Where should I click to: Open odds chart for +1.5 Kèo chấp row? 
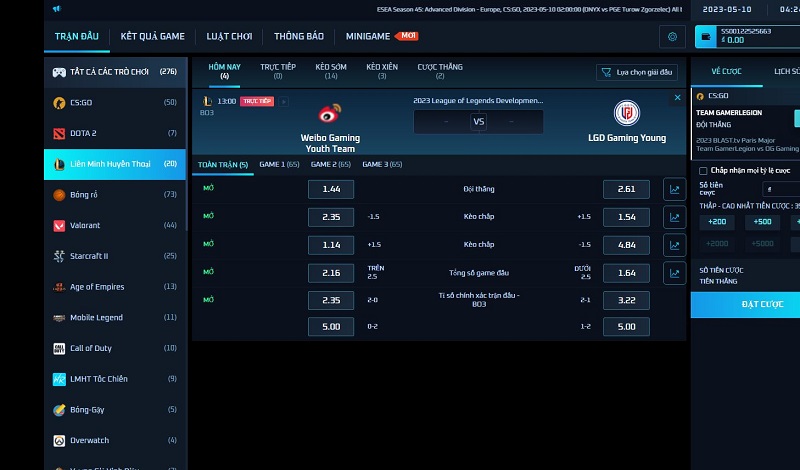point(674,245)
